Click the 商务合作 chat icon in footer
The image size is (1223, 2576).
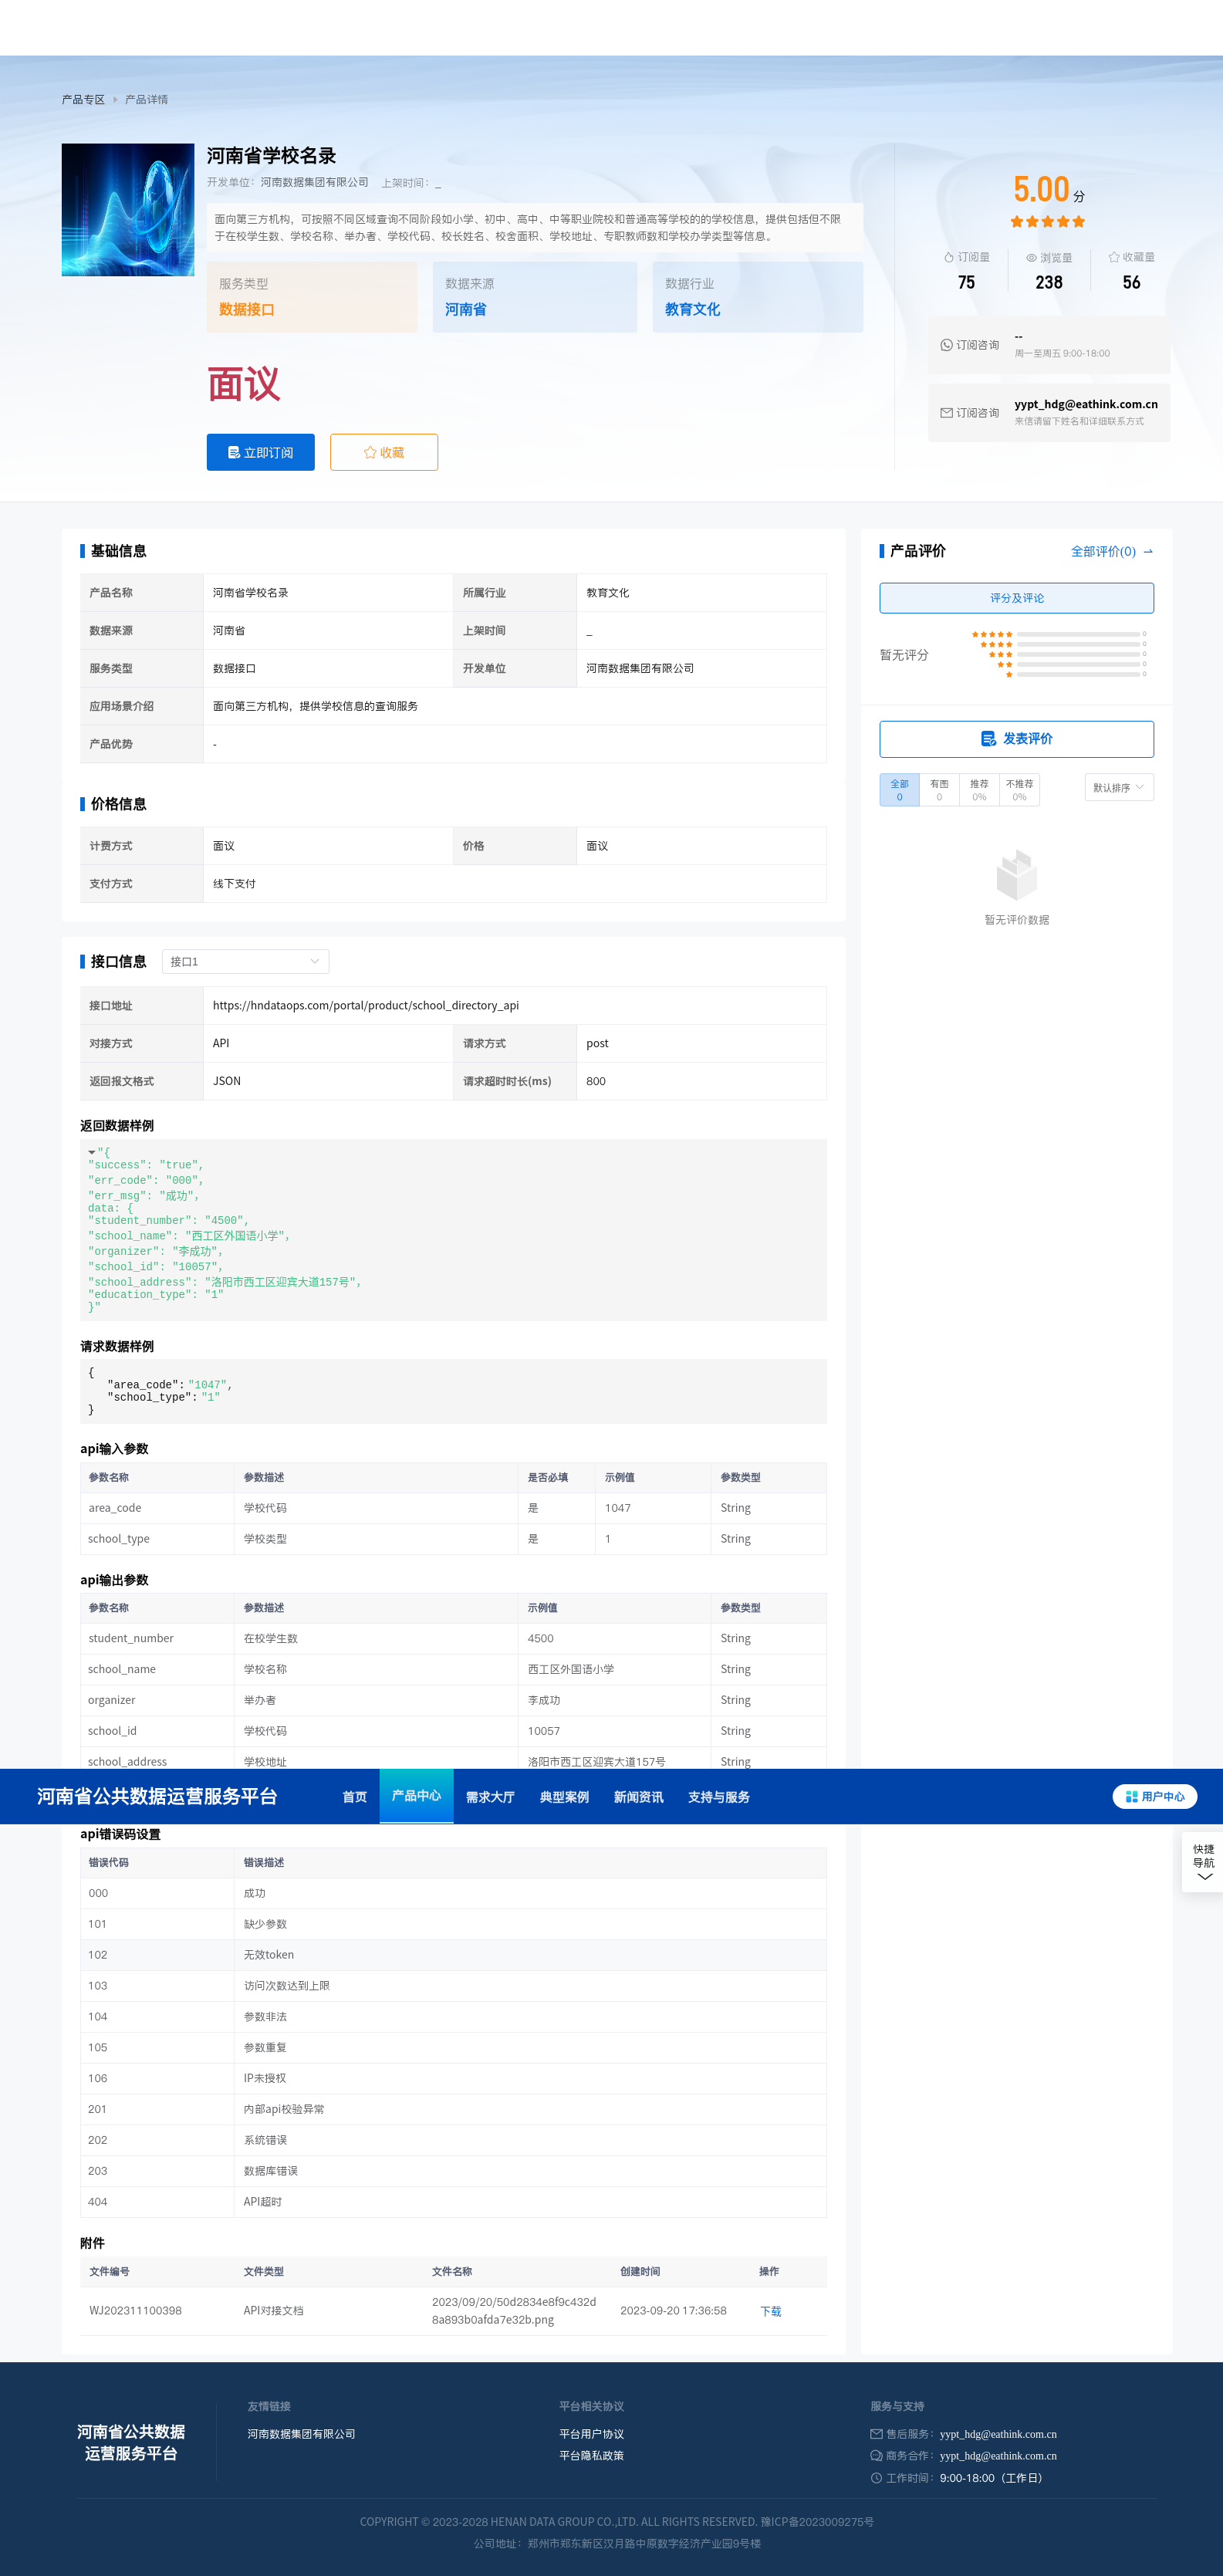pyautogui.click(x=876, y=2455)
